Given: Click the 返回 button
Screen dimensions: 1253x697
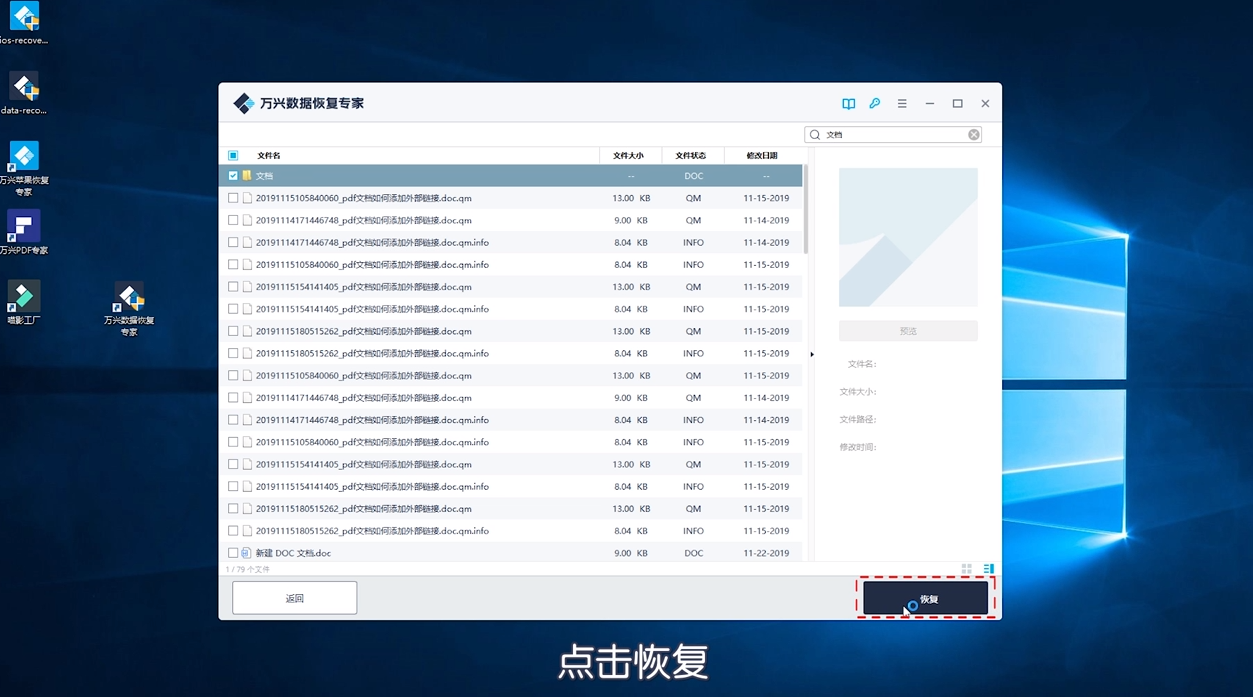Looking at the screenshot, I should [295, 598].
